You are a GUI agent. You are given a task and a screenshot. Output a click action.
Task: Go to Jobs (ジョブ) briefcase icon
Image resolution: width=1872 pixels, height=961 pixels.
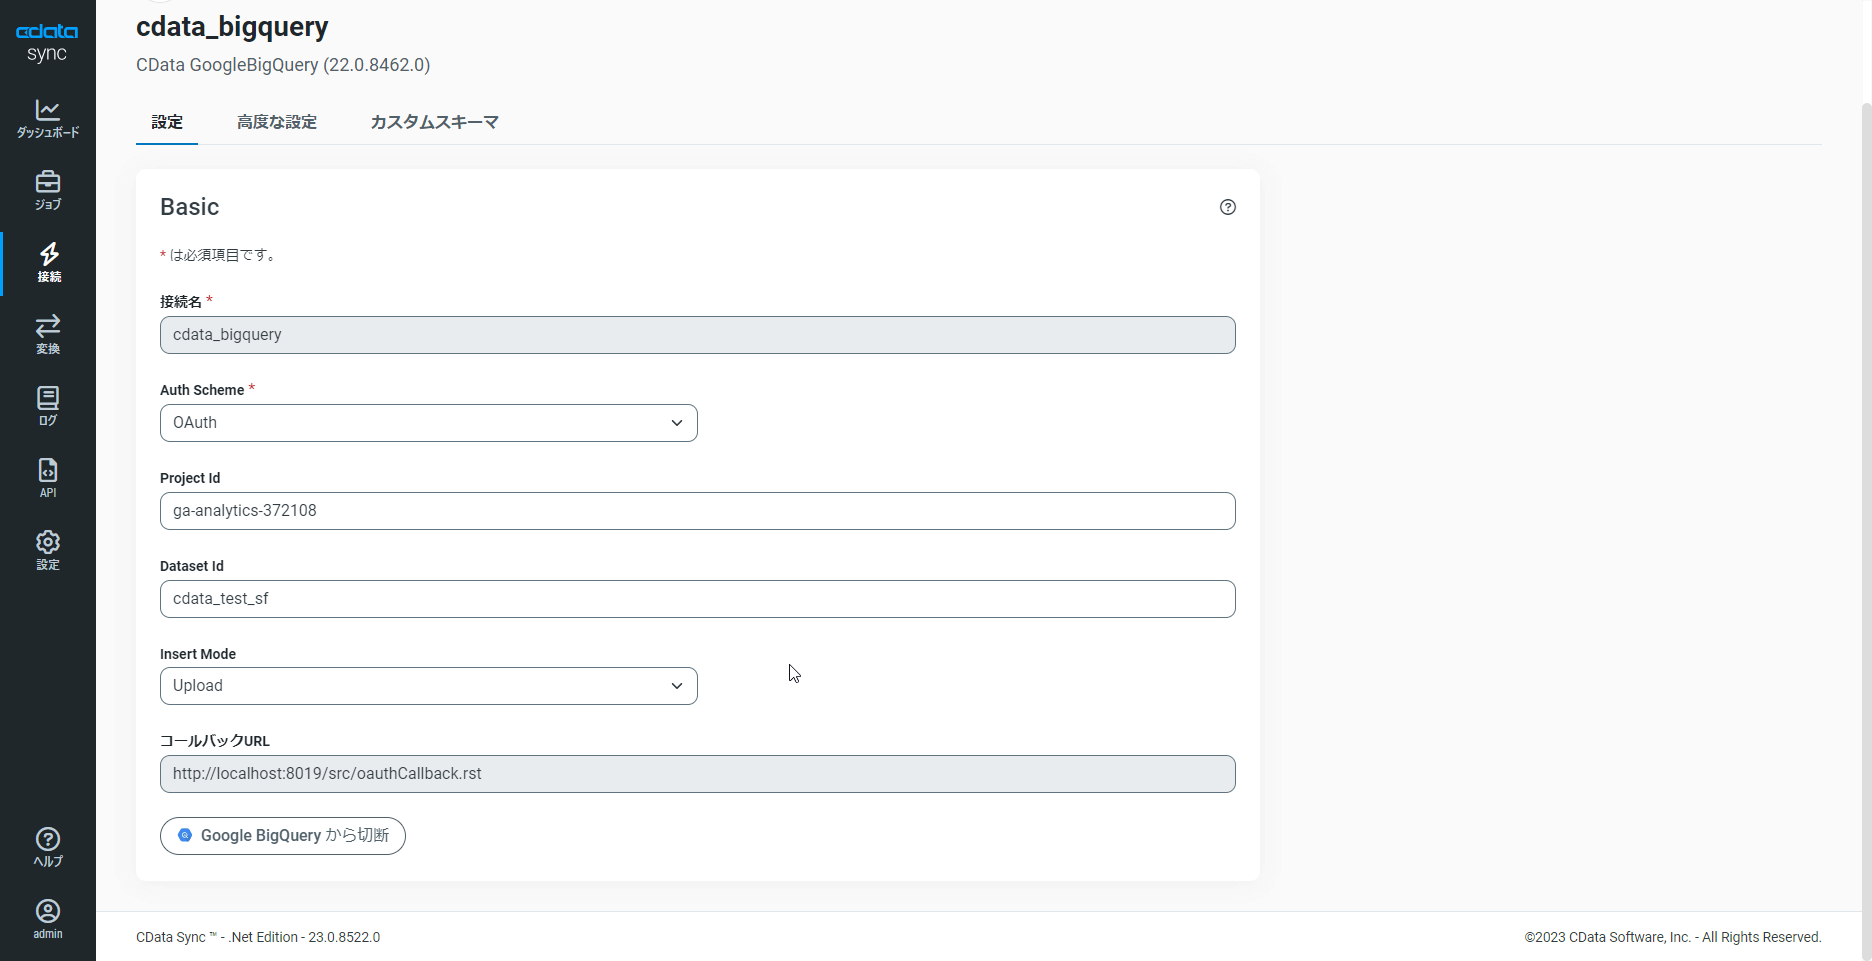pyautogui.click(x=48, y=190)
